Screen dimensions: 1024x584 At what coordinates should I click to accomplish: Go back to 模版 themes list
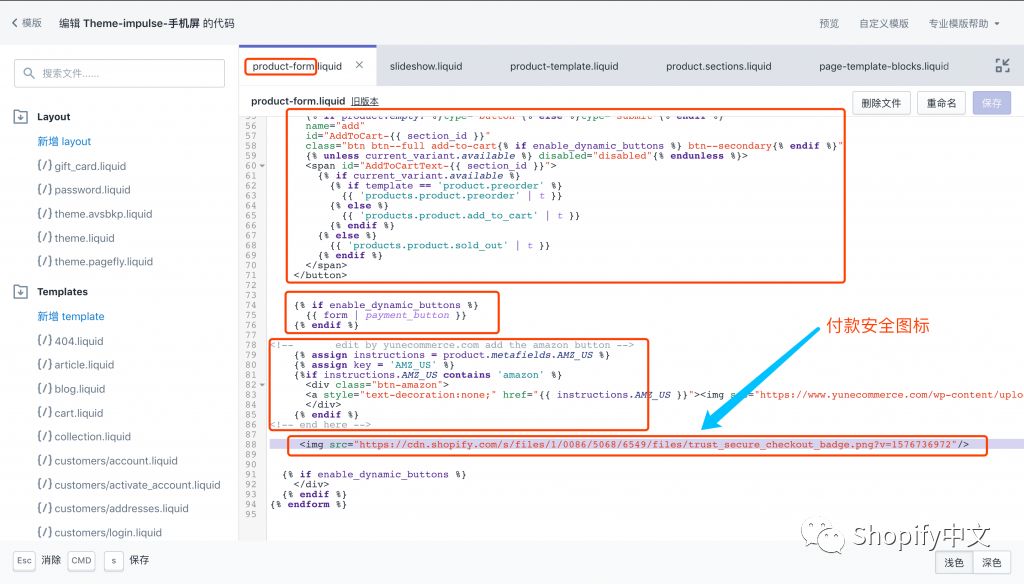click(27, 23)
